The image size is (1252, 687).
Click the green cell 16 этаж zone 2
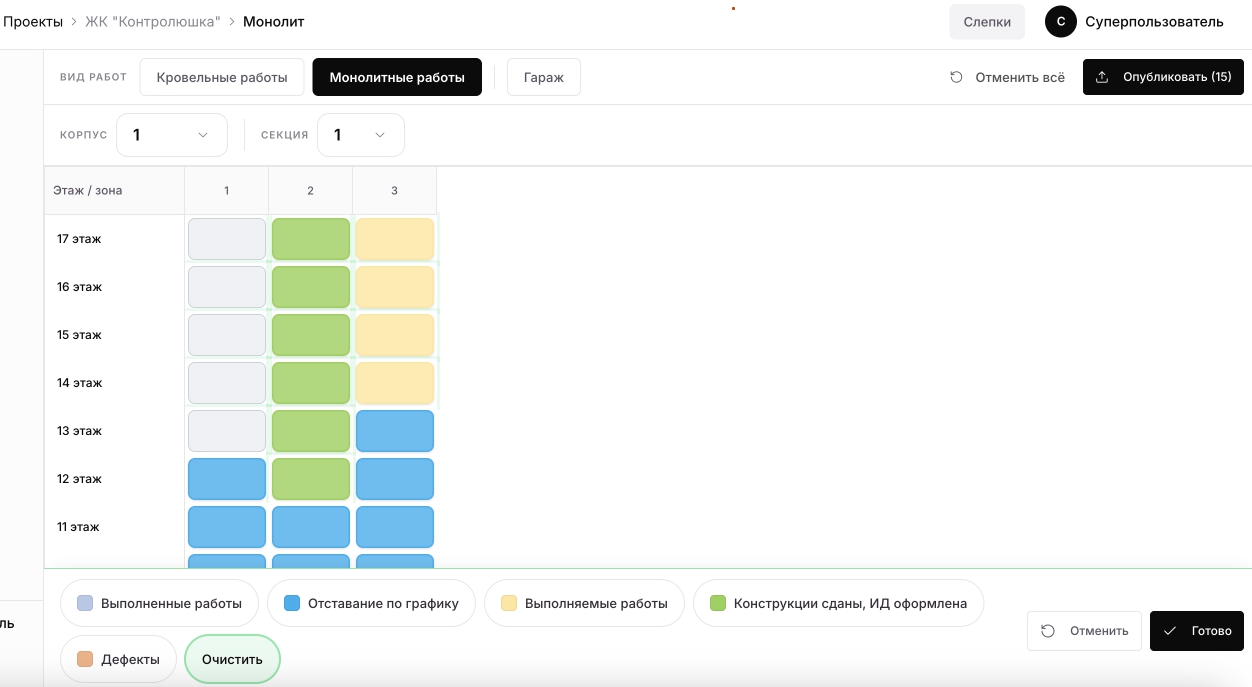coord(311,287)
